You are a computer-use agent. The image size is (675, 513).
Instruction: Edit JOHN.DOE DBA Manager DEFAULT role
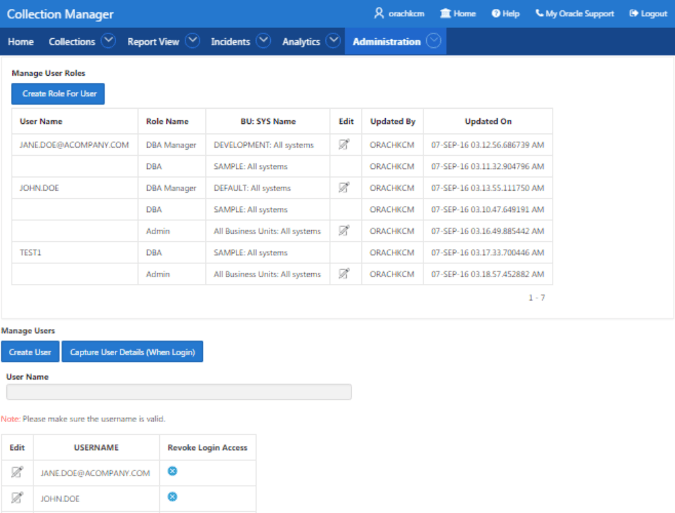tap(344, 187)
